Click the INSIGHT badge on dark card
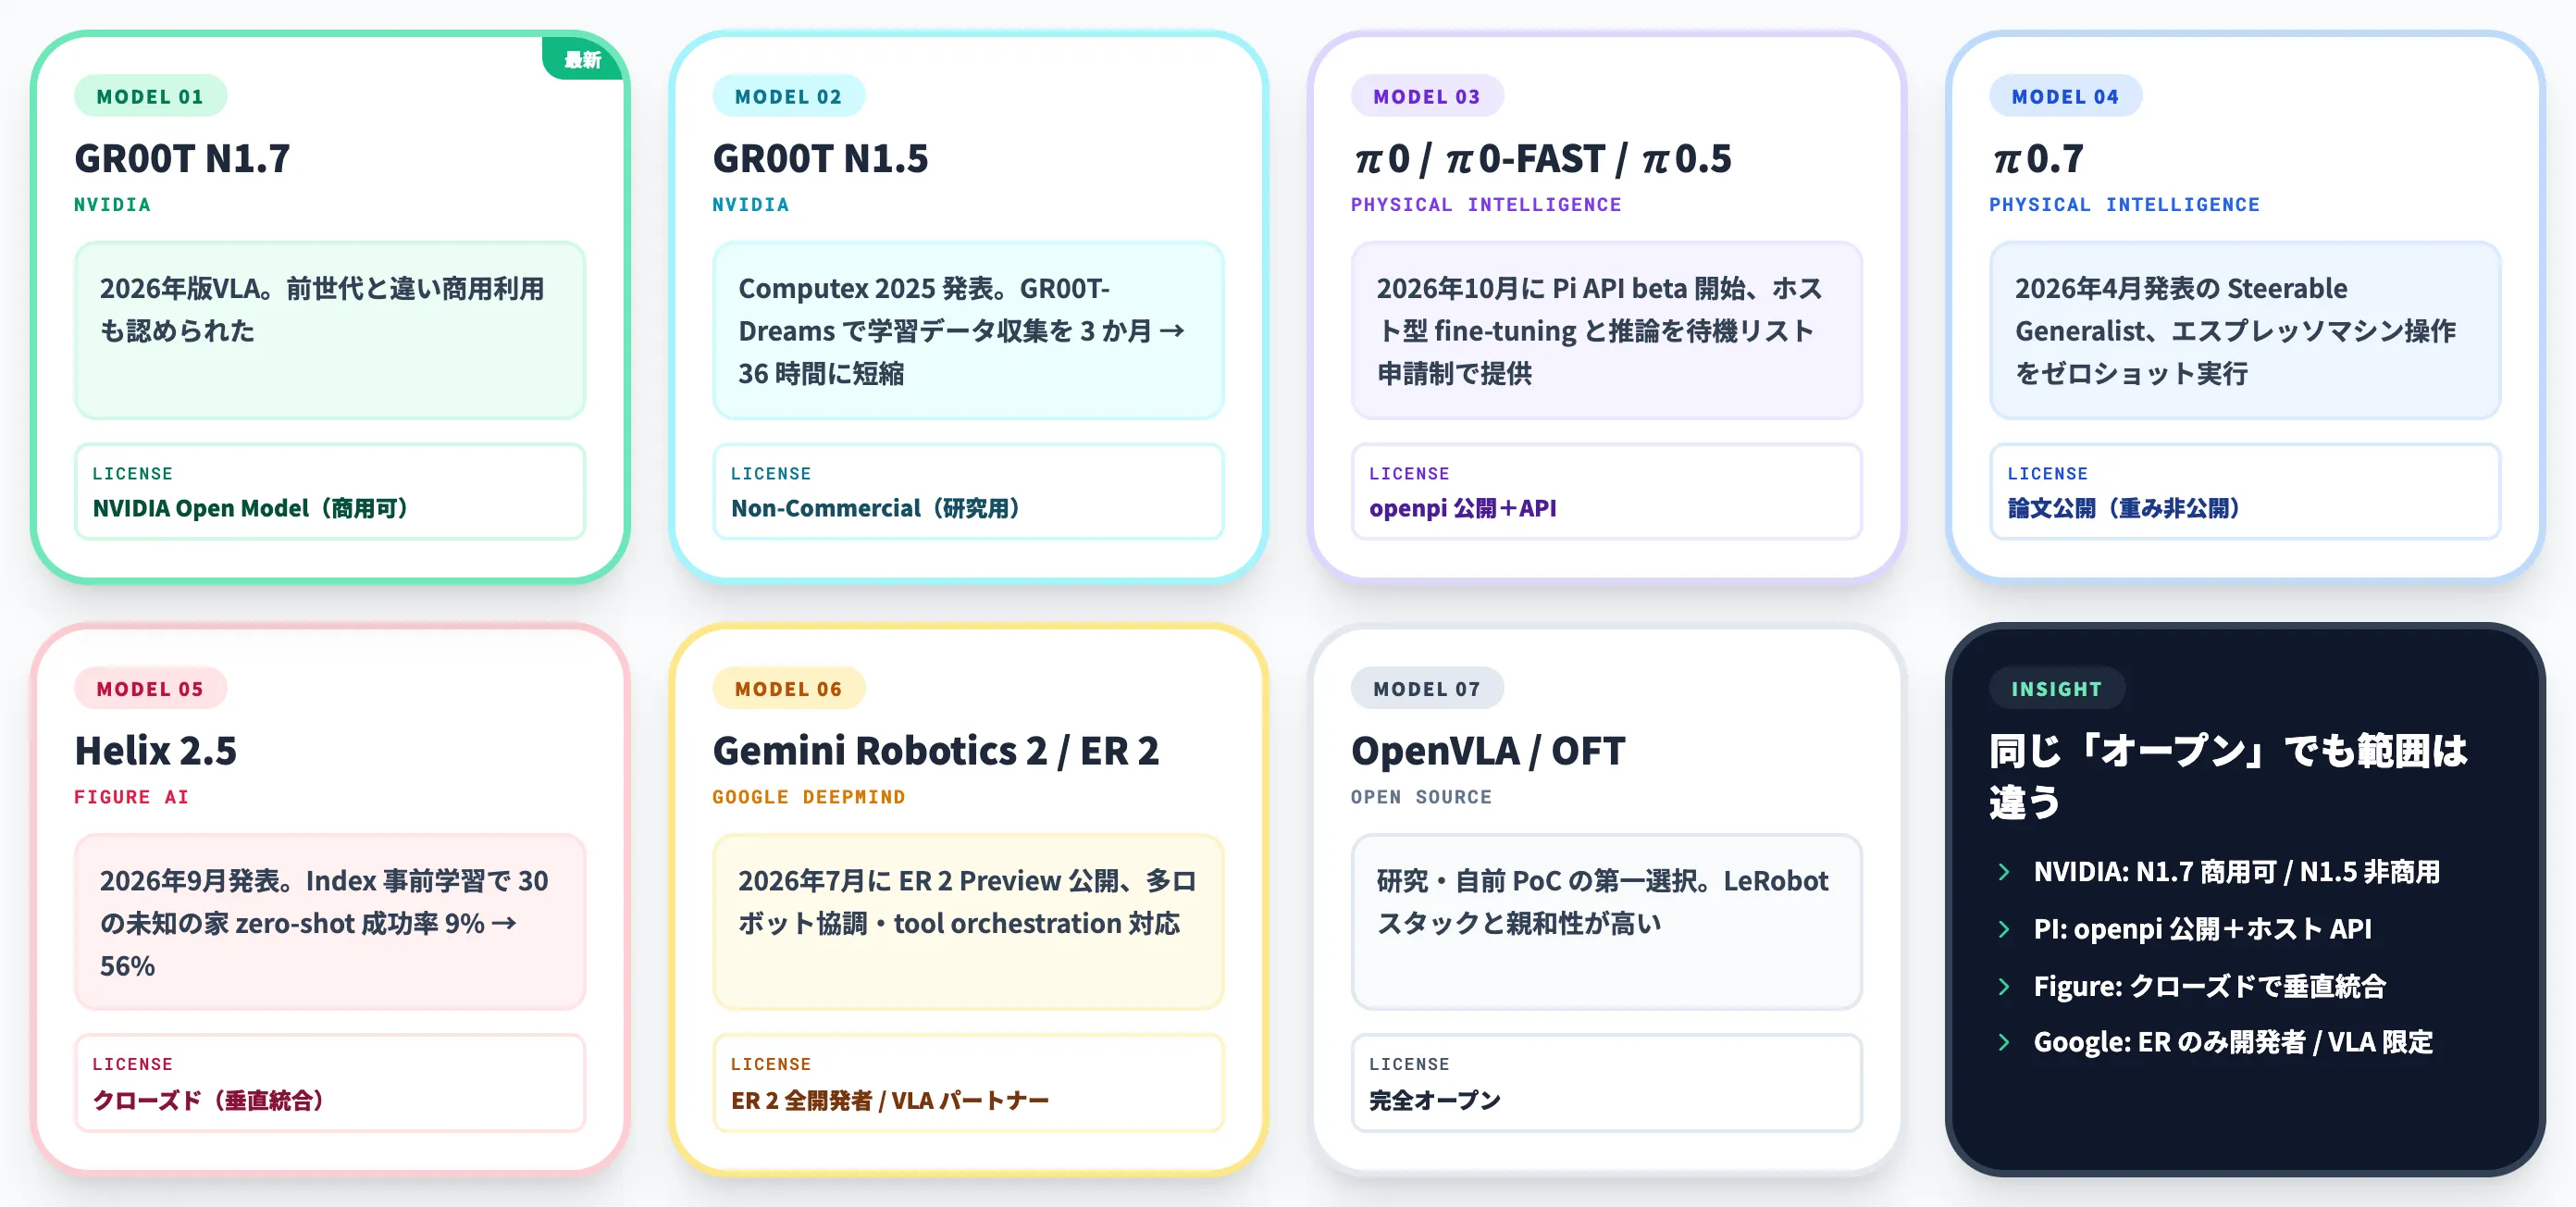The width and height of the screenshot is (2576, 1207). pyautogui.click(x=2056, y=688)
